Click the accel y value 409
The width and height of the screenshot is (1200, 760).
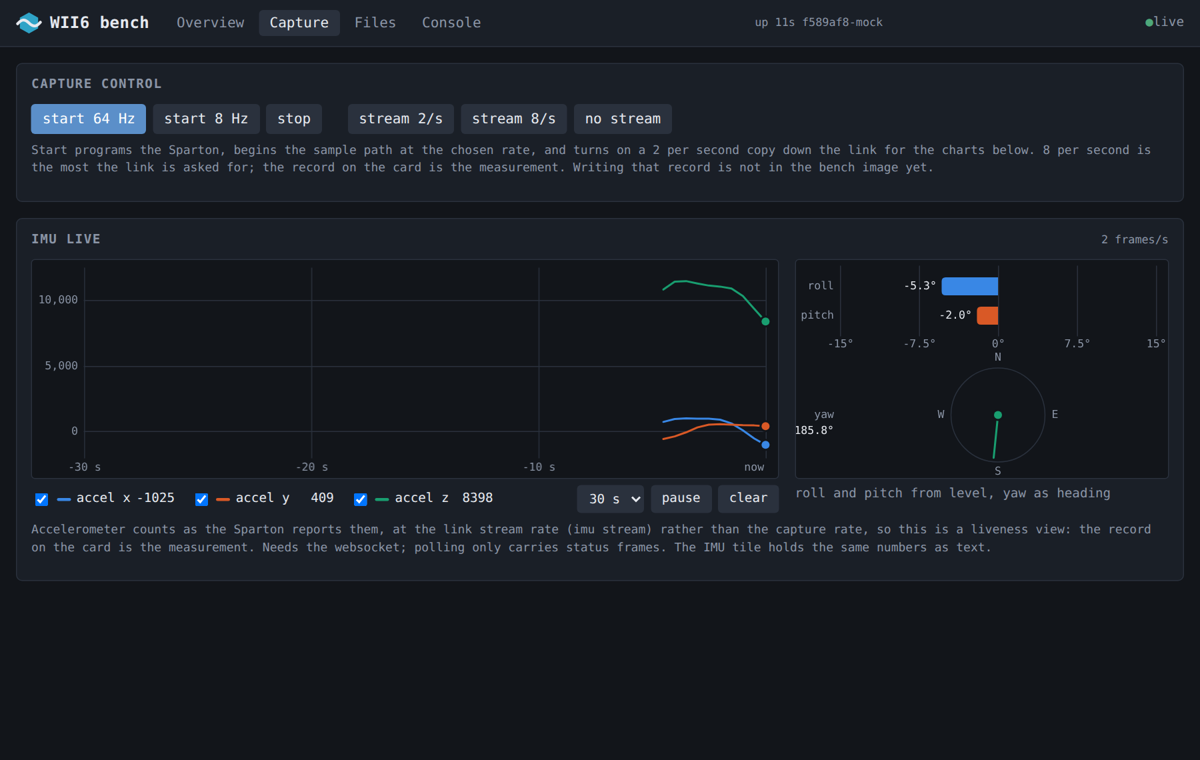(x=322, y=498)
